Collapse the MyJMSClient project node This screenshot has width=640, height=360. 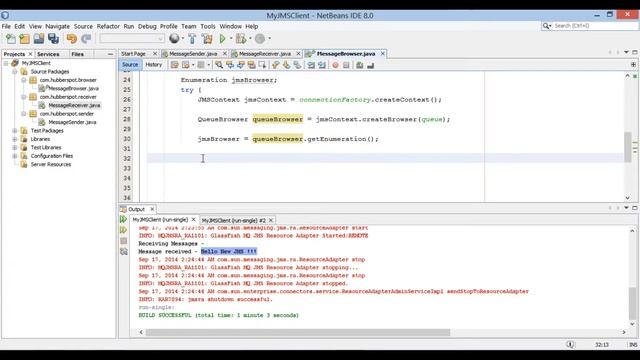pyautogui.click(x=6, y=63)
